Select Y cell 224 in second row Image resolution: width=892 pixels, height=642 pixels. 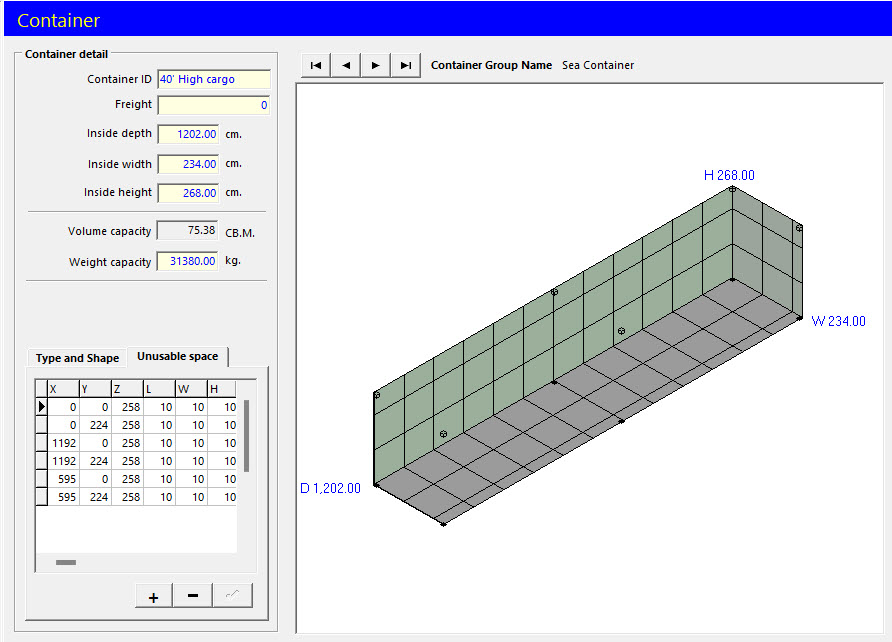(95, 425)
